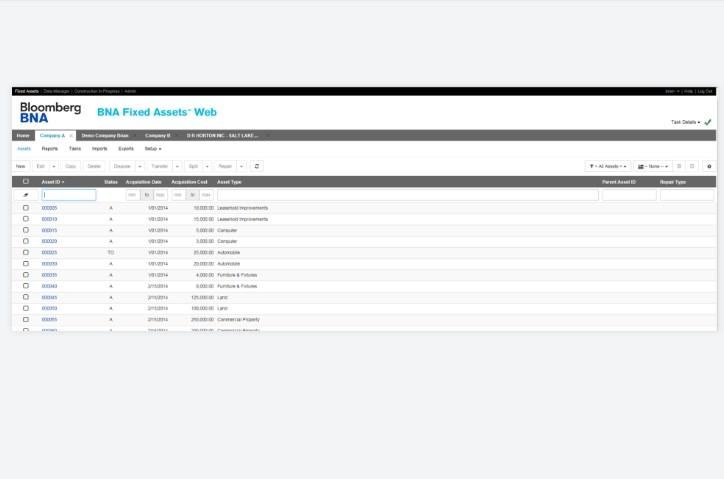Image resolution: width=724 pixels, height=479 pixels.
Task: Click the Log Out link
Action: [x=705, y=91]
